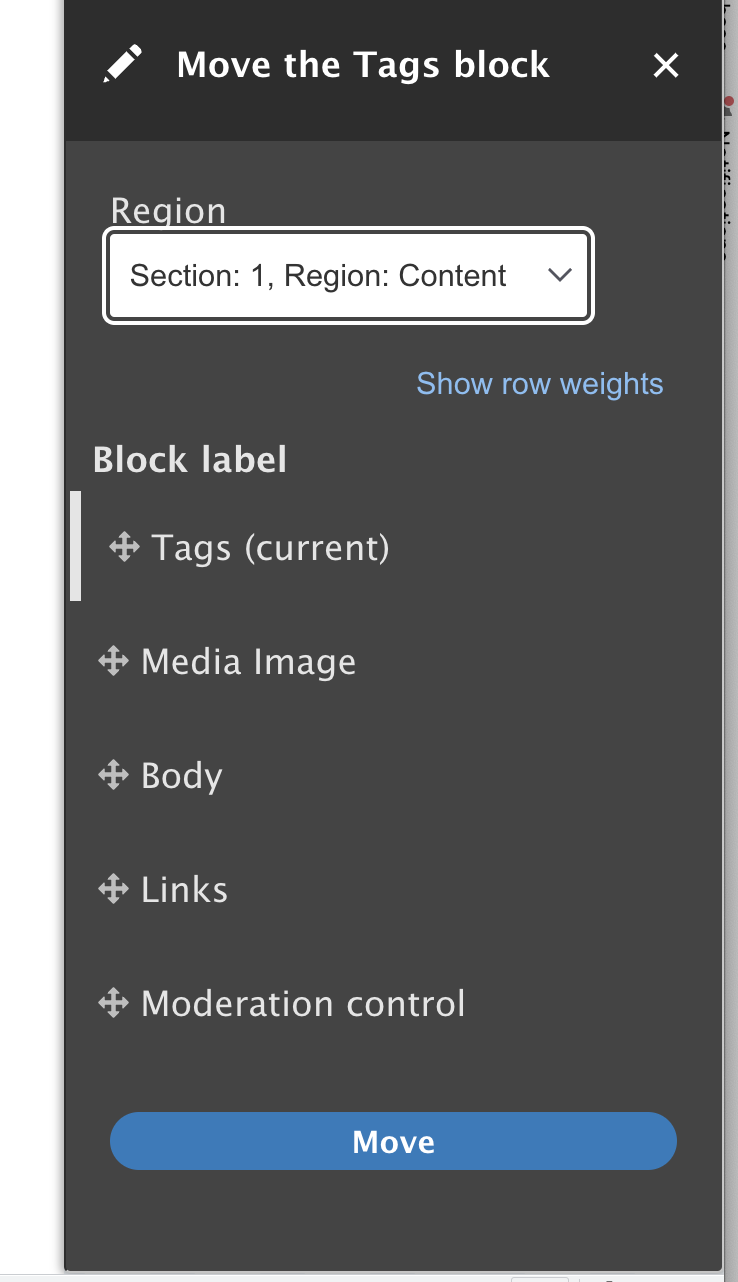Select the Moderation control block row
This screenshot has height=1282, width=738.
pyautogui.click(x=304, y=1003)
